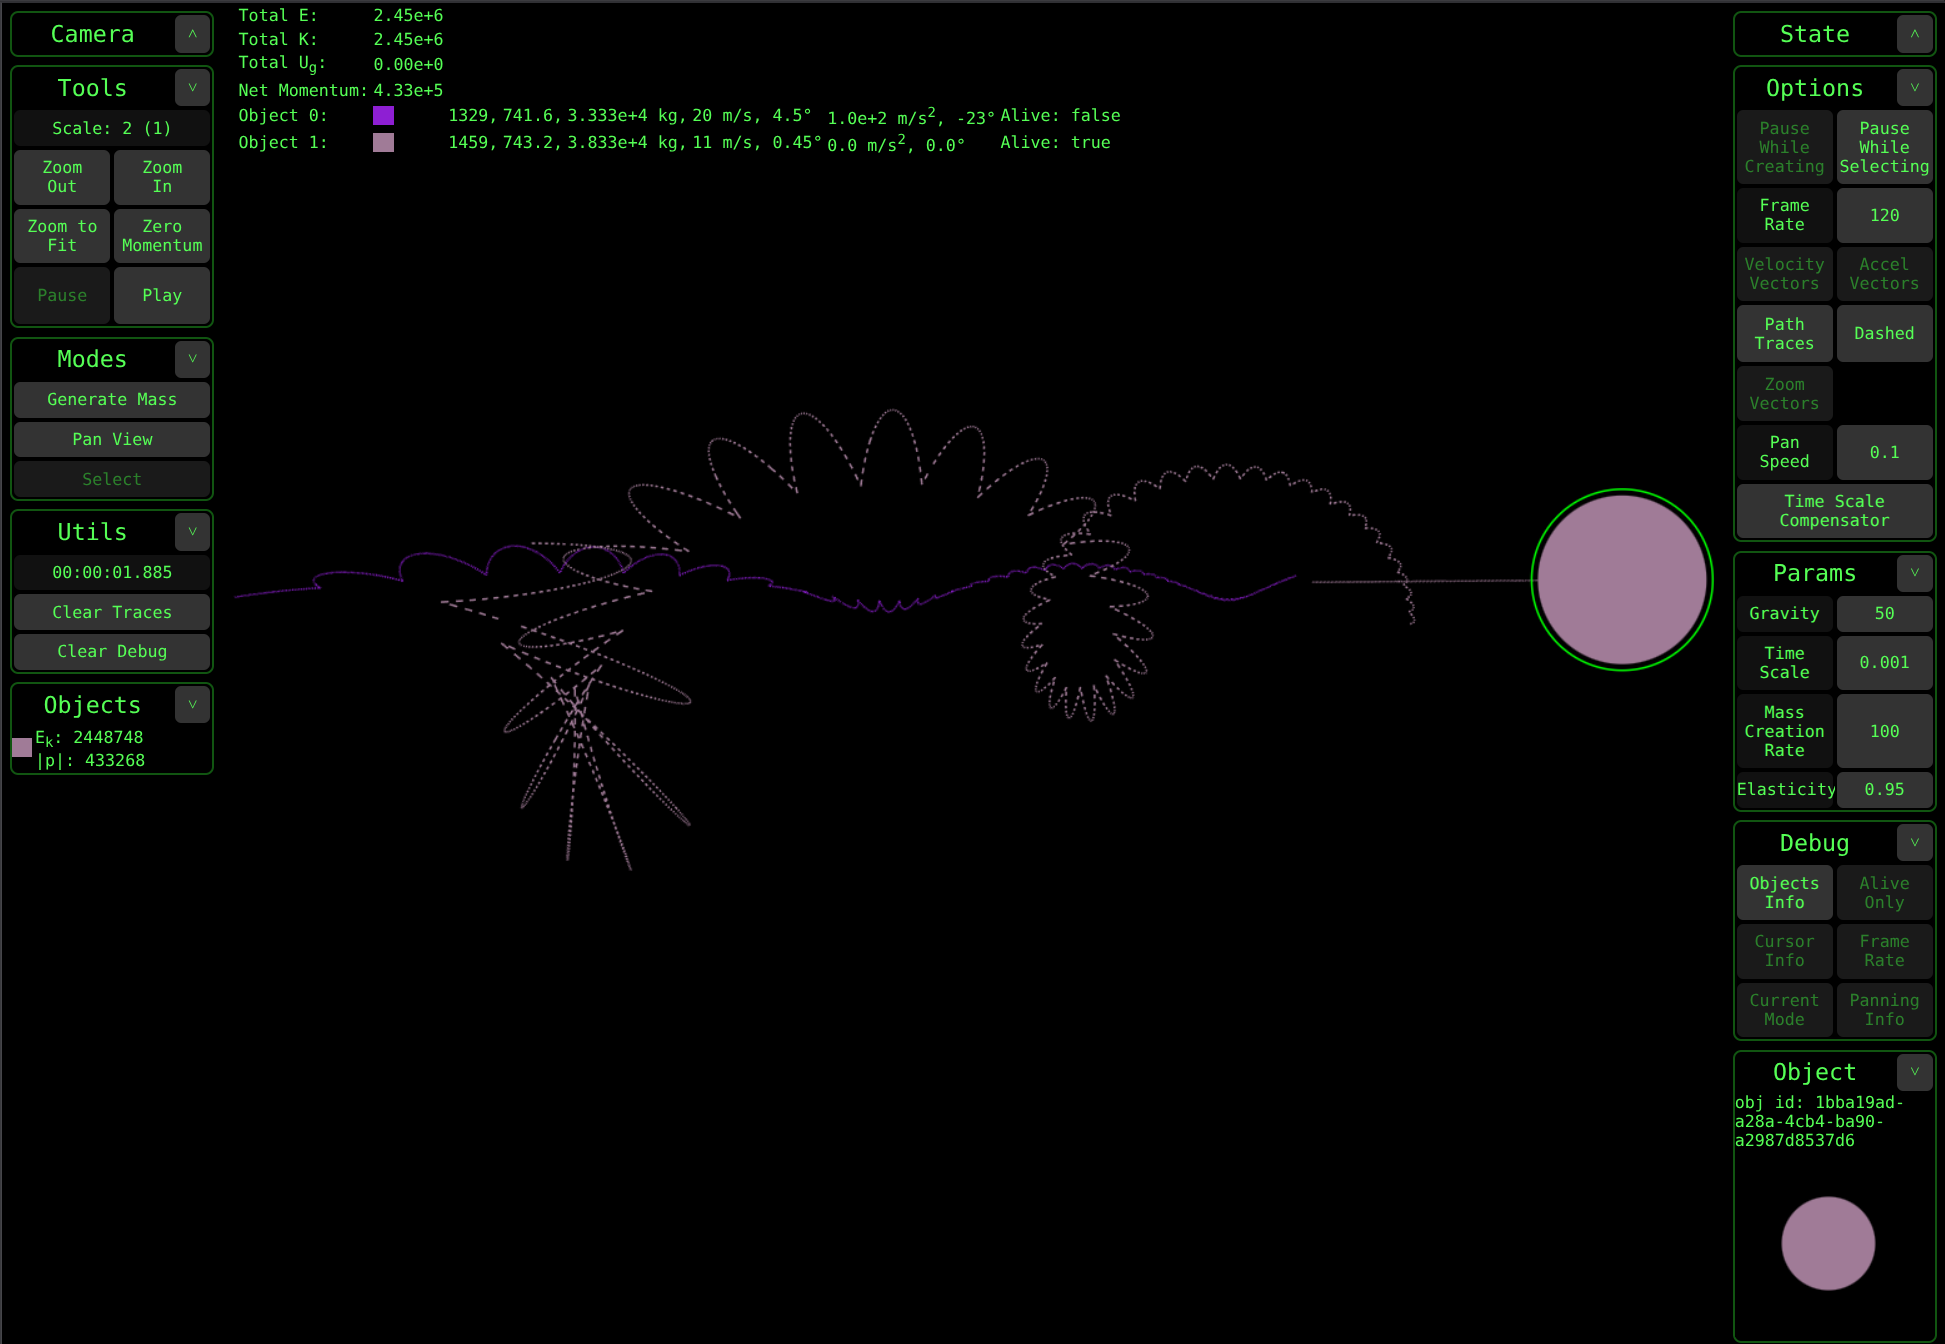1945x1344 pixels.
Task: Pause the simulation
Action: click(62, 295)
